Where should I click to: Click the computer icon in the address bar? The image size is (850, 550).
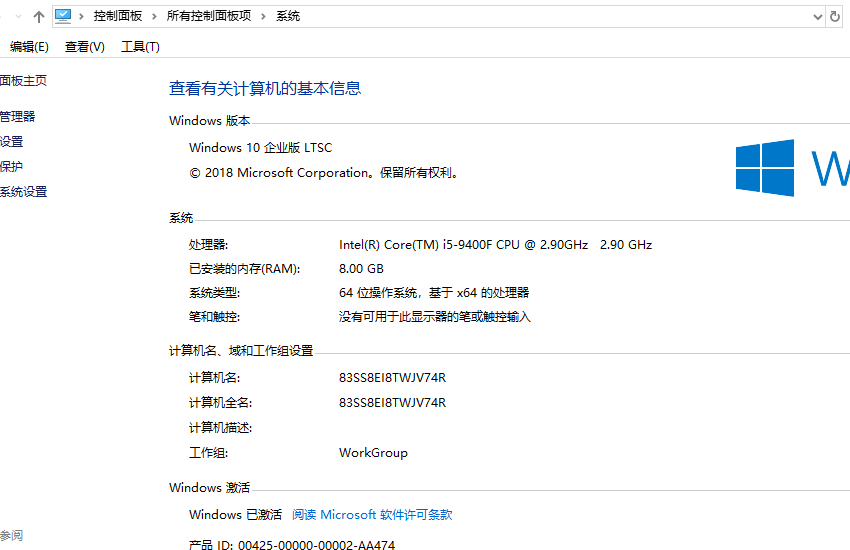[x=64, y=16]
